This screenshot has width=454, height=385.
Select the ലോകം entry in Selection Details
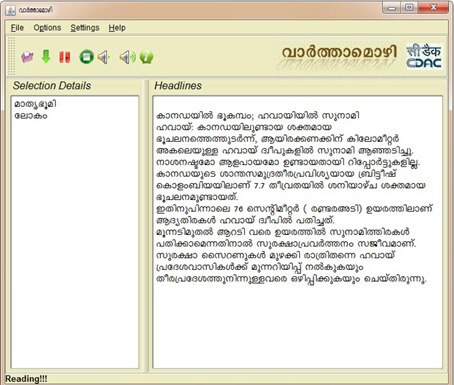pos(31,116)
